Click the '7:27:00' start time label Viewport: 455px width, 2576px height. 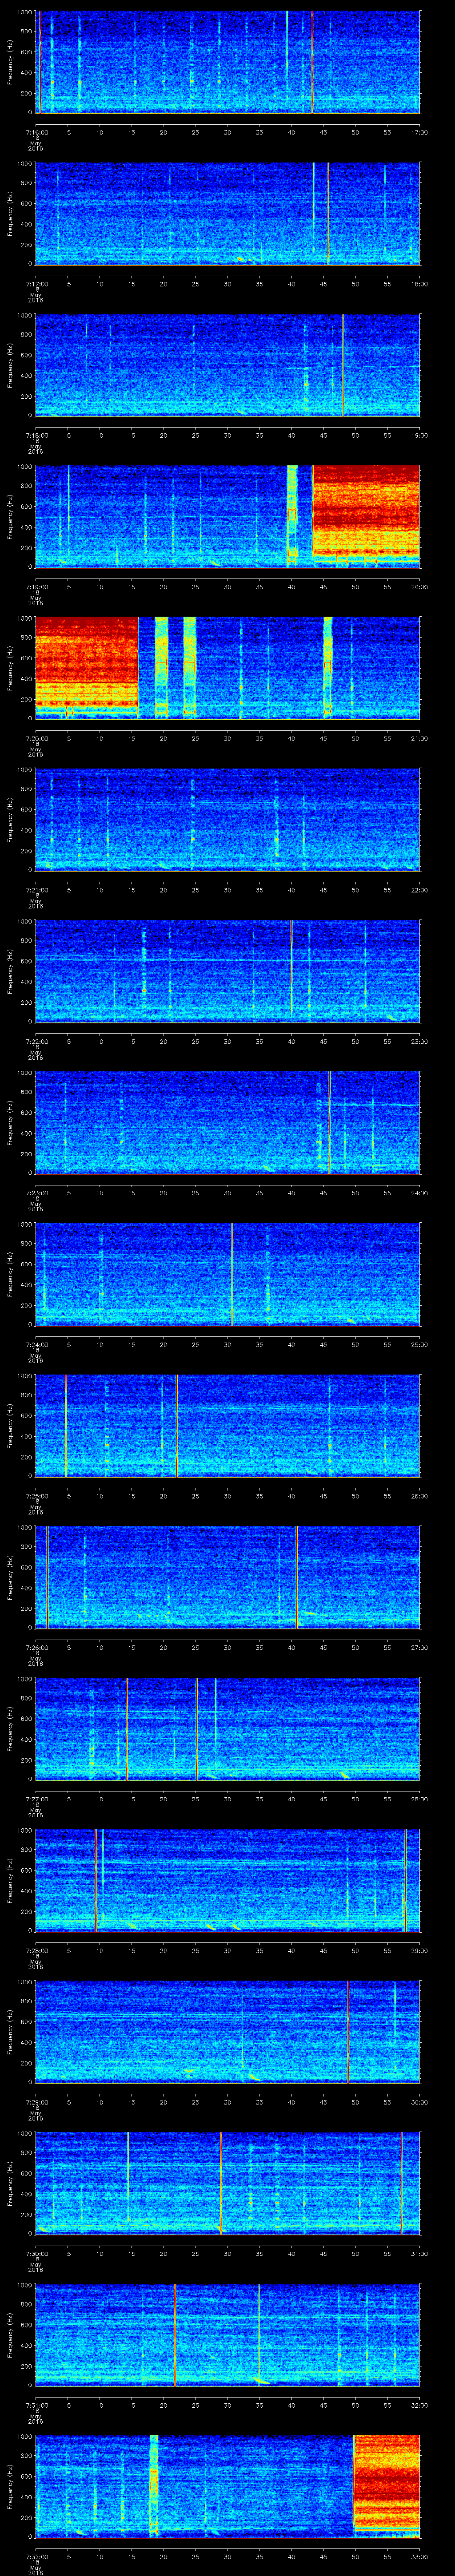pos(36,1800)
